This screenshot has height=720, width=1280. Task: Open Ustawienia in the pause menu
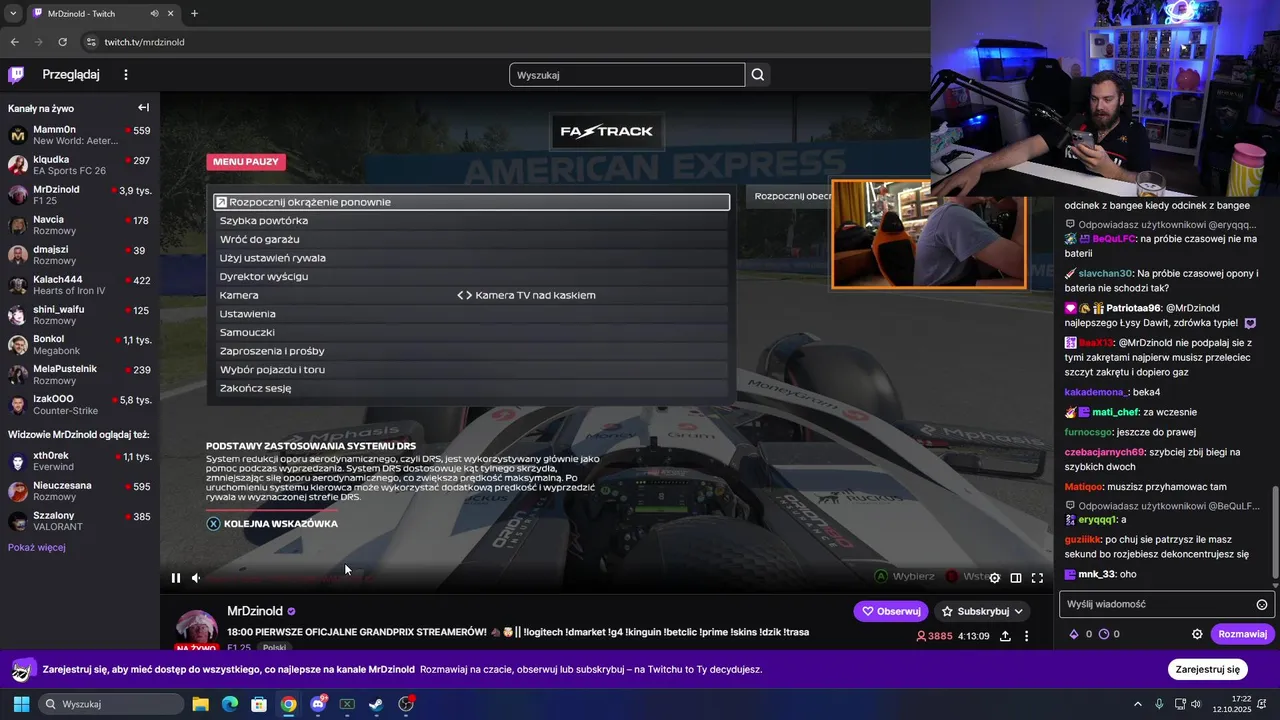[472, 314]
